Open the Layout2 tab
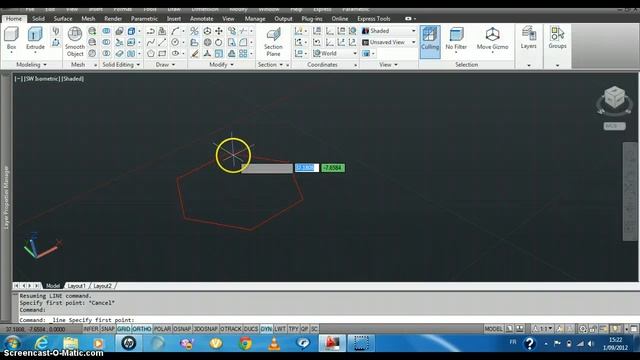 [x=102, y=286]
